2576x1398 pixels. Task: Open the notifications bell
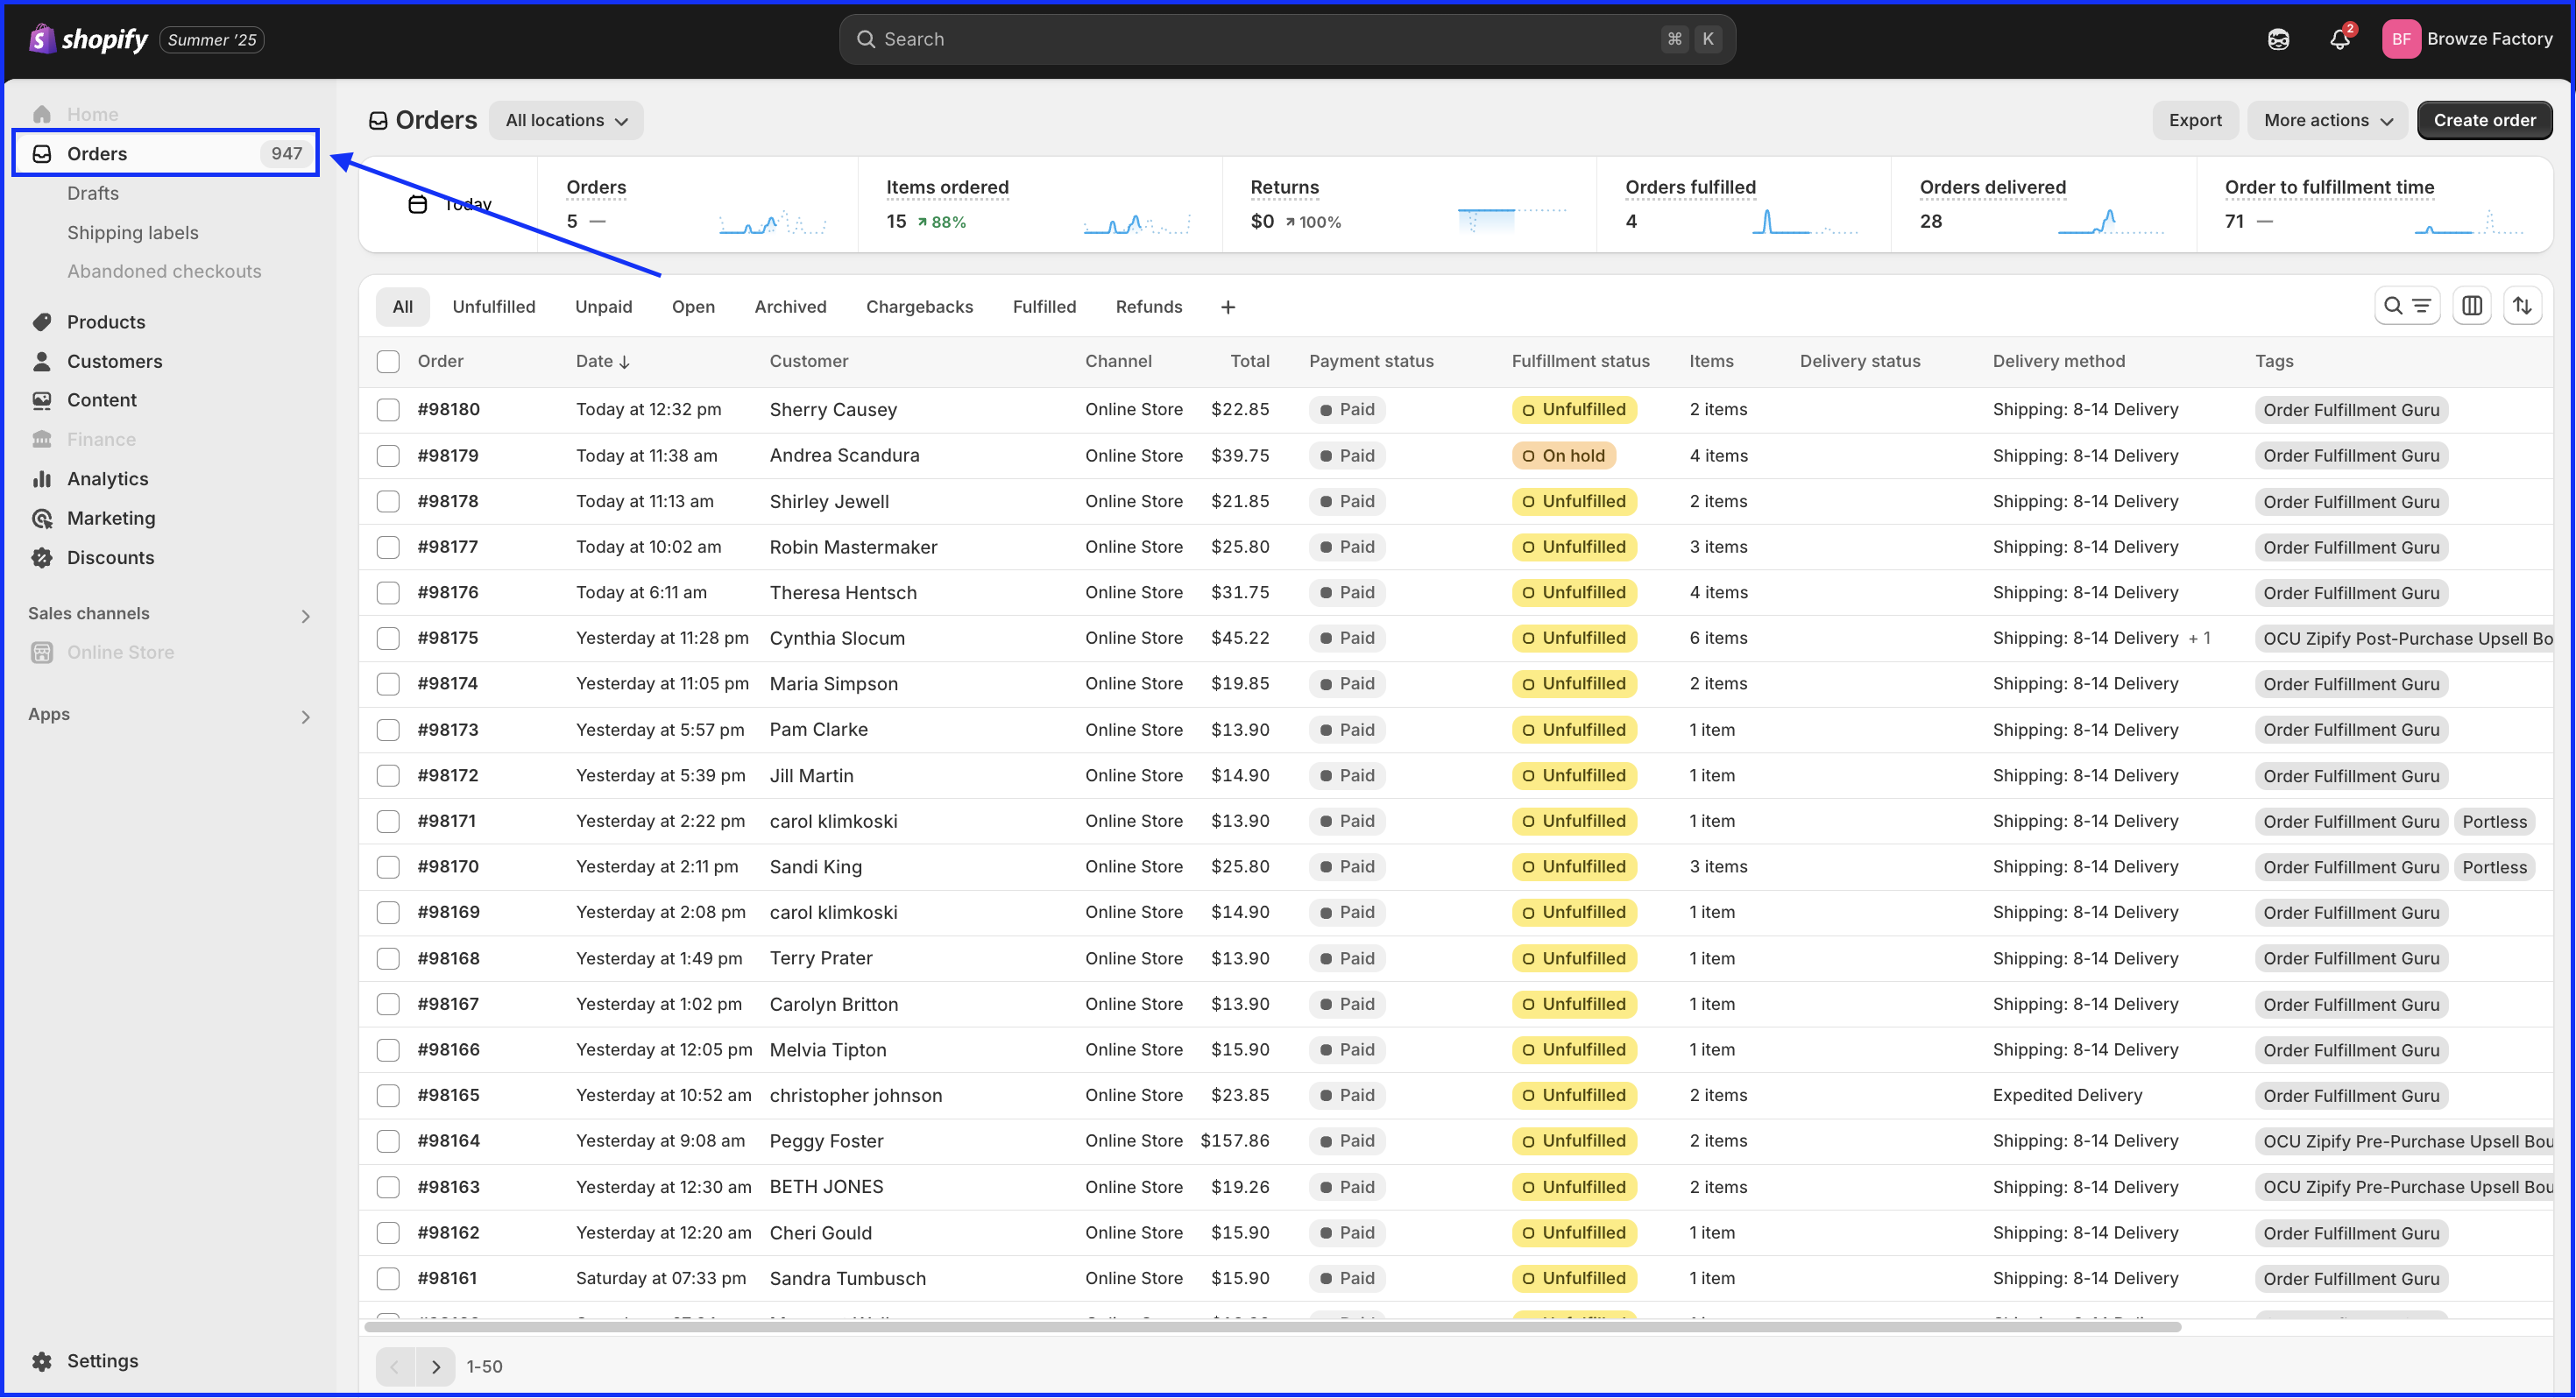click(x=2339, y=39)
